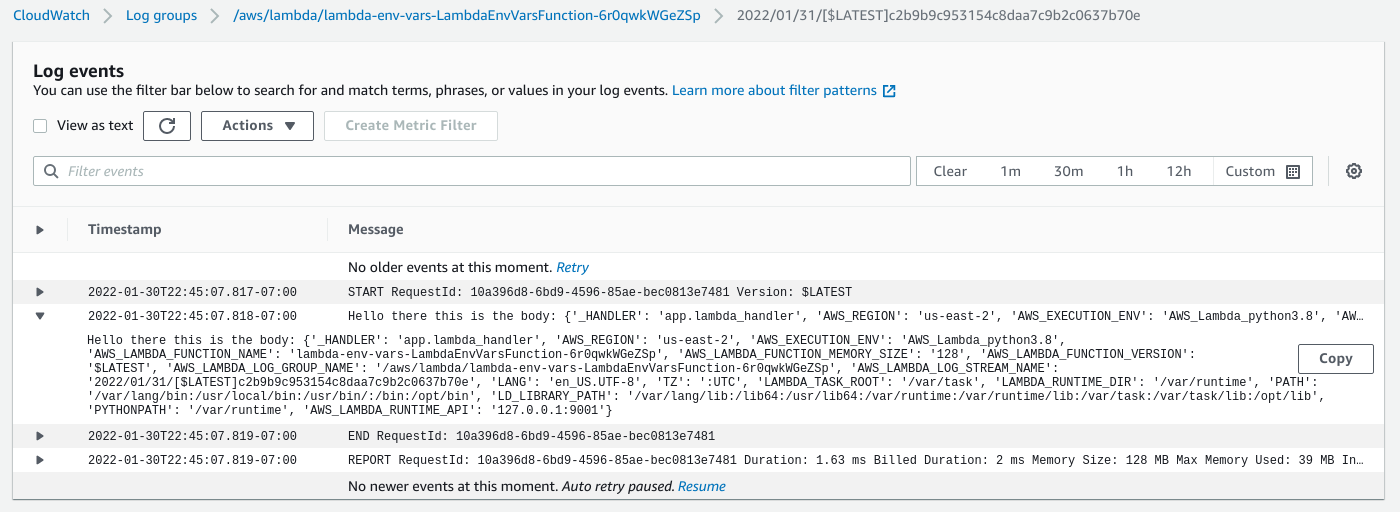This screenshot has width=1400, height=512.
Task: Select the 1h time range filter
Action: coord(1125,171)
